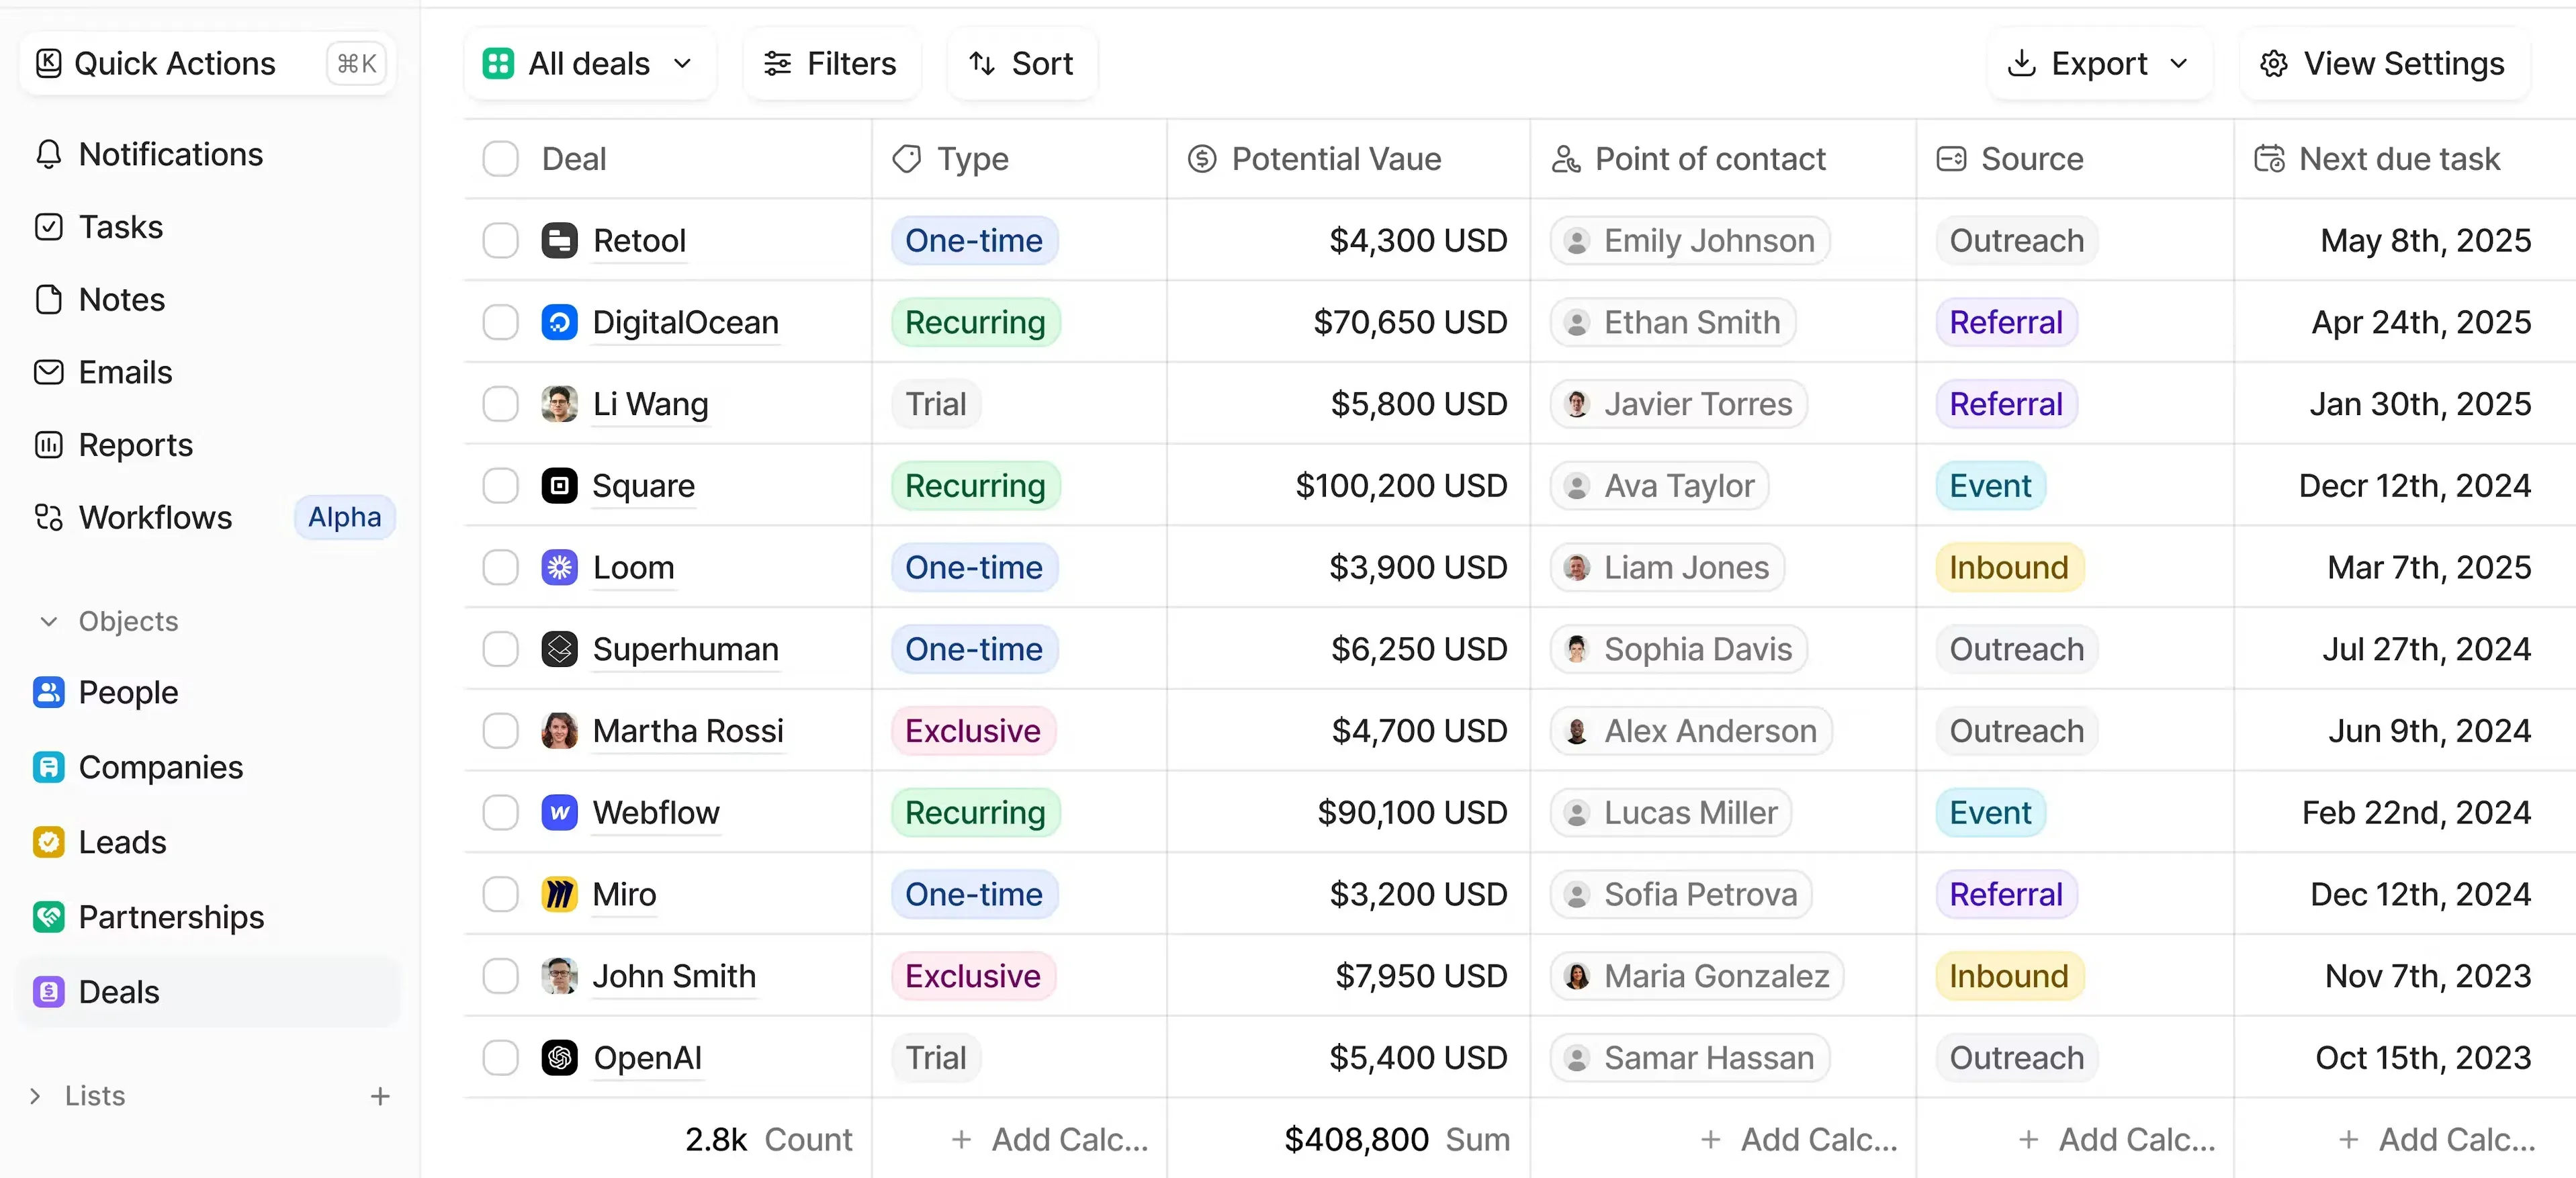Screen dimensions: 2576x1178
Task: Click the Partnerships handshake icon
Action: coord(48,917)
